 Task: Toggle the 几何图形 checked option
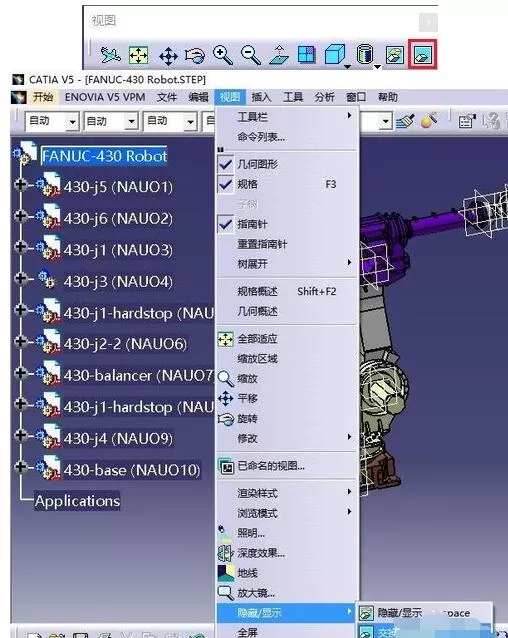(287, 164)
